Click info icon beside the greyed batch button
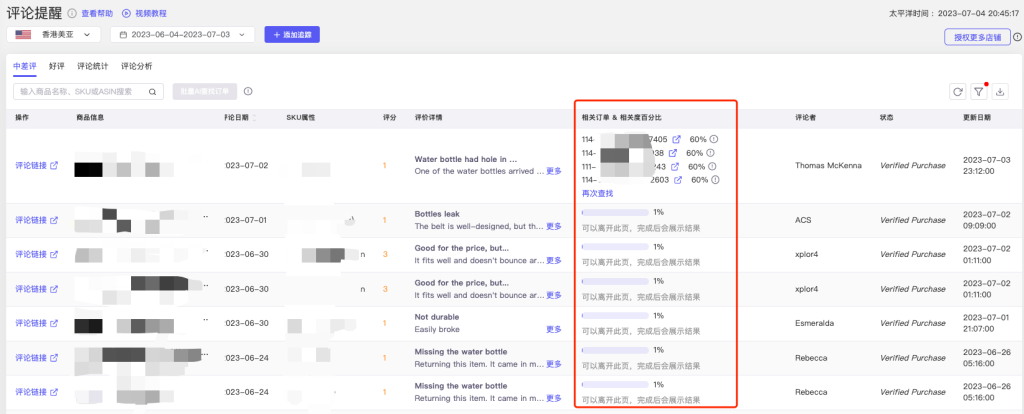 (247, 91)
